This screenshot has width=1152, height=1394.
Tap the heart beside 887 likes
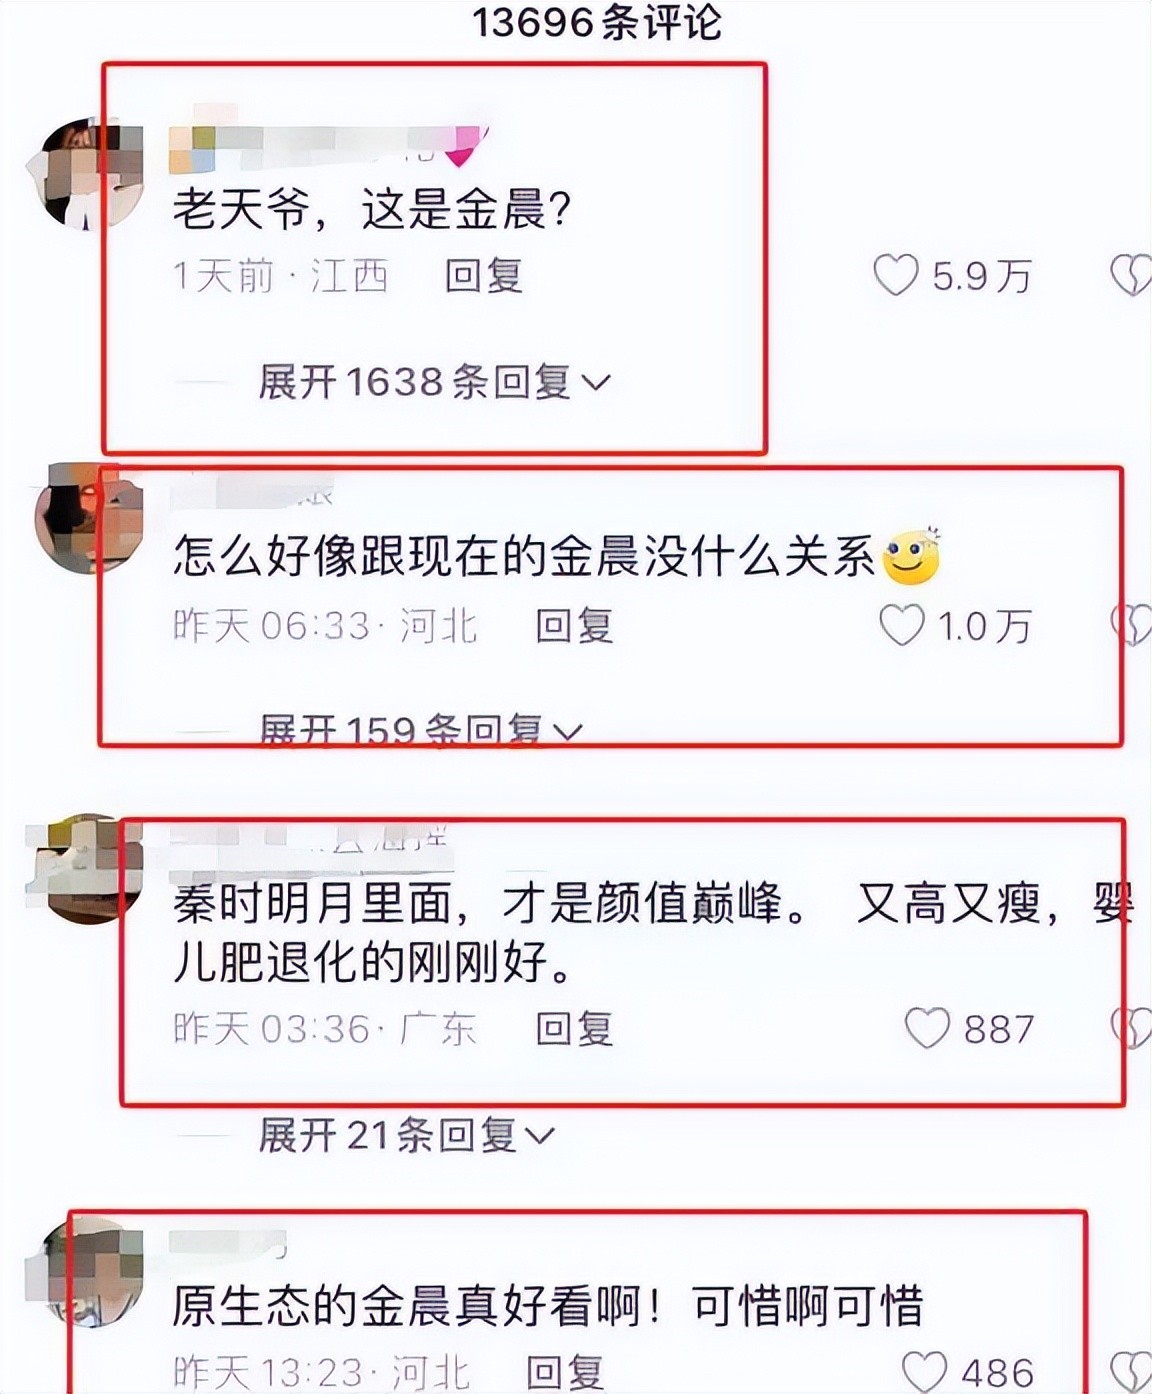click(x=927, y=1027)
